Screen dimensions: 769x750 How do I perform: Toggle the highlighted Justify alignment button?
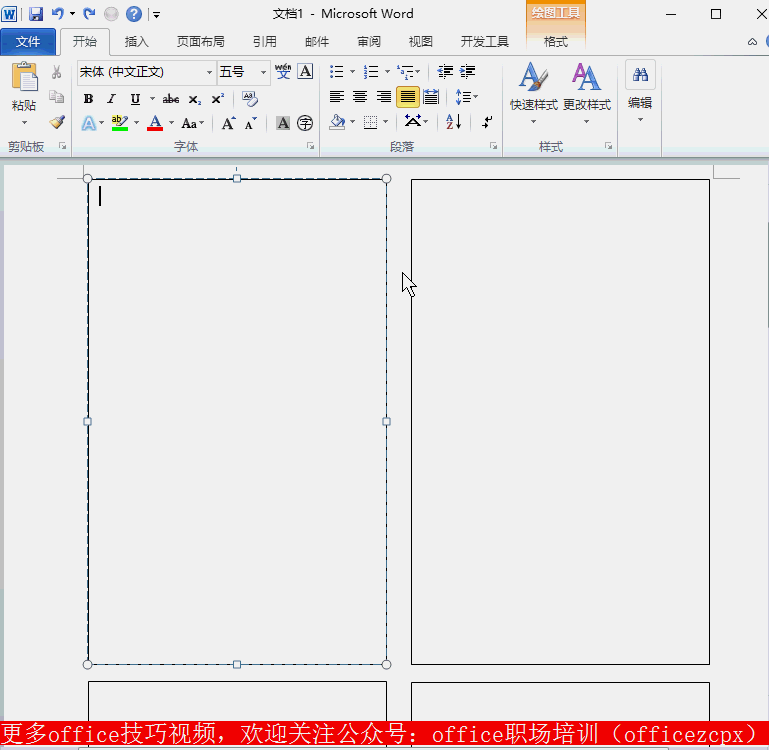tap(407, 97)
